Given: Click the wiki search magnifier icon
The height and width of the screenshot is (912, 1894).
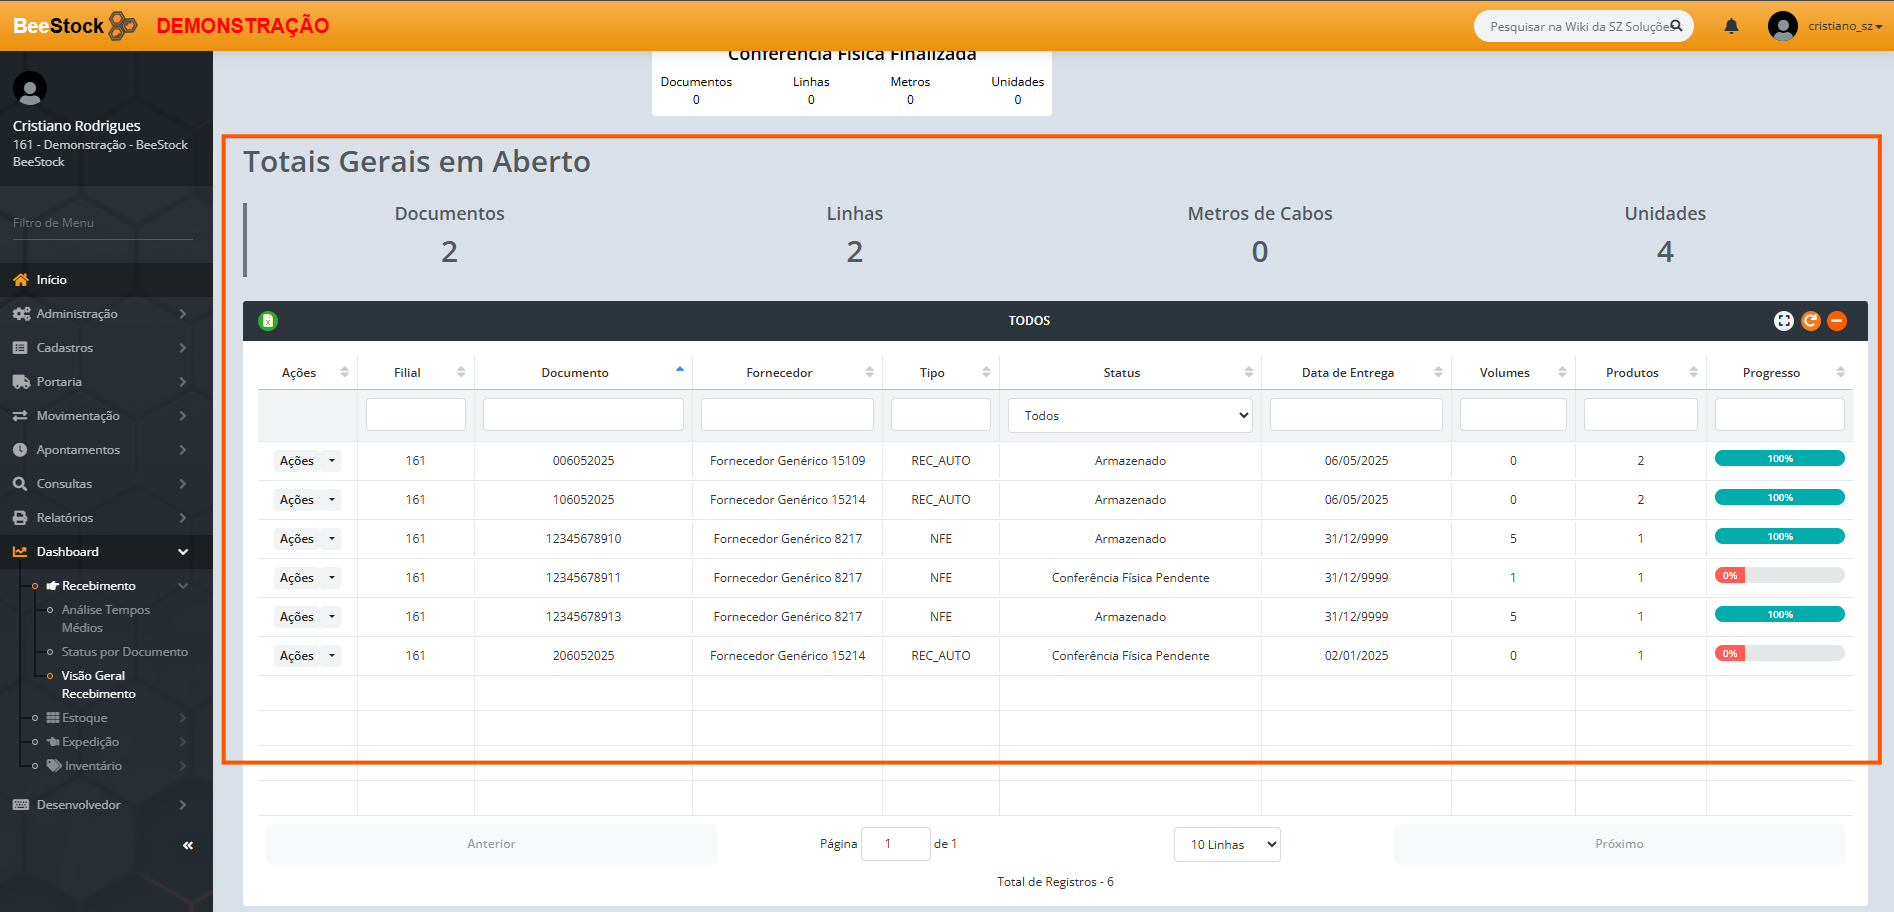Looking at the screenshot, I should tap(1676, 26).
